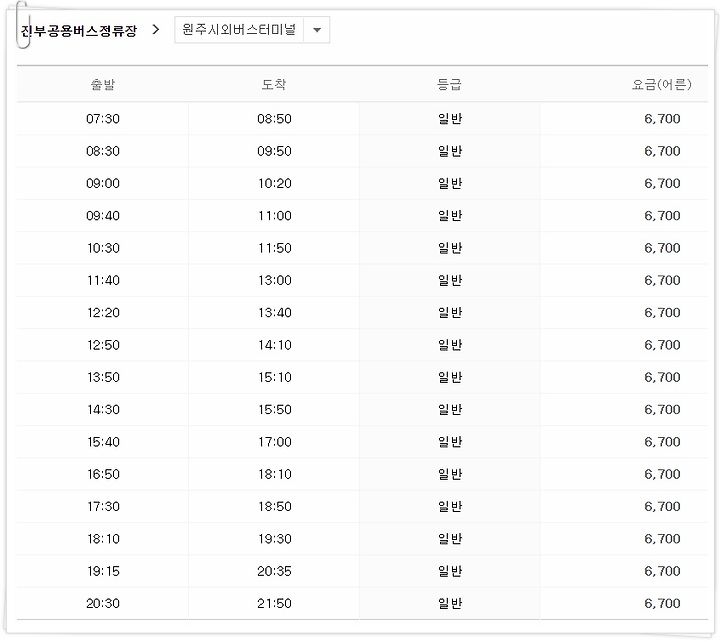The image size is (720, 642).
Task: Select the 09:40 departure time
Action: pos(103,216)
